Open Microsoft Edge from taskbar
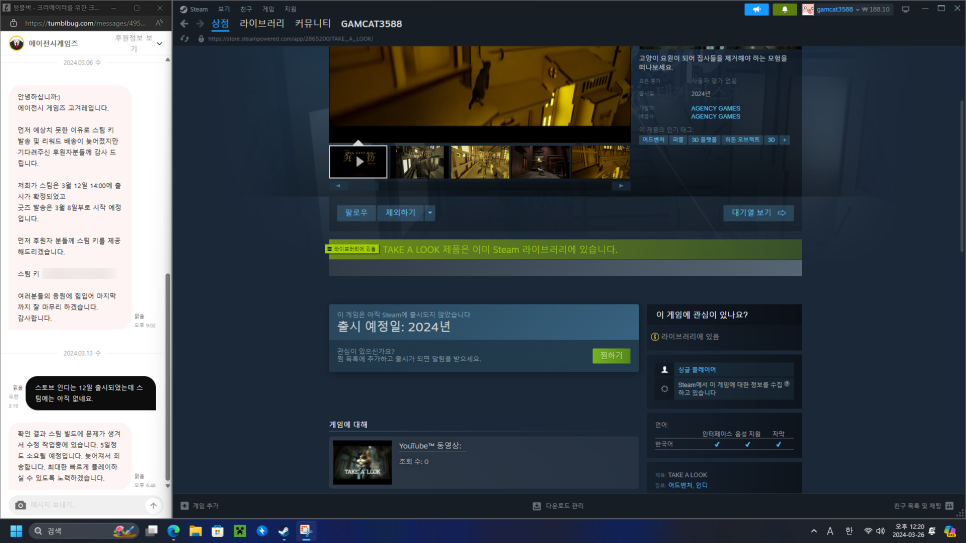This screenshot has height=543, width=966. 174,531
